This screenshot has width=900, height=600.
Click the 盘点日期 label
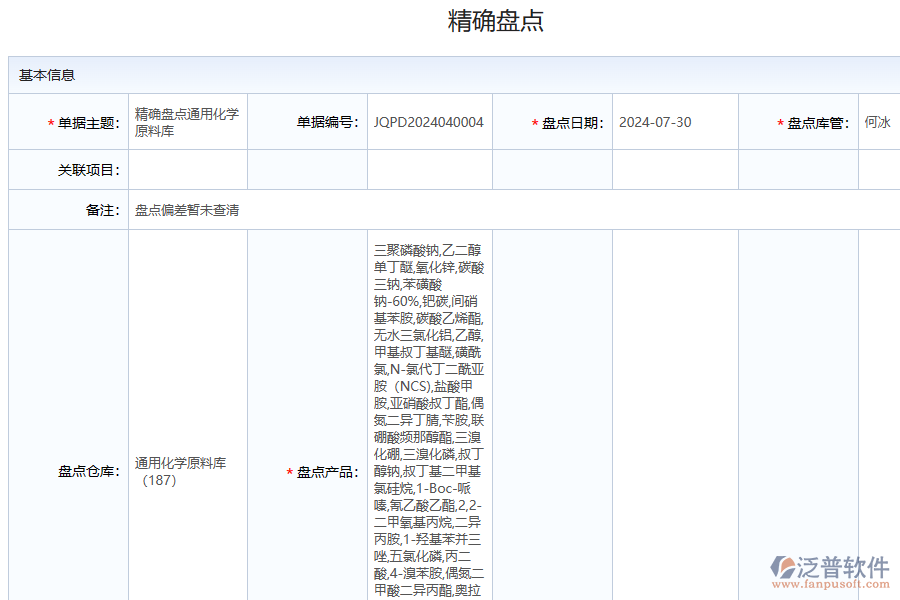click(572, 123)
